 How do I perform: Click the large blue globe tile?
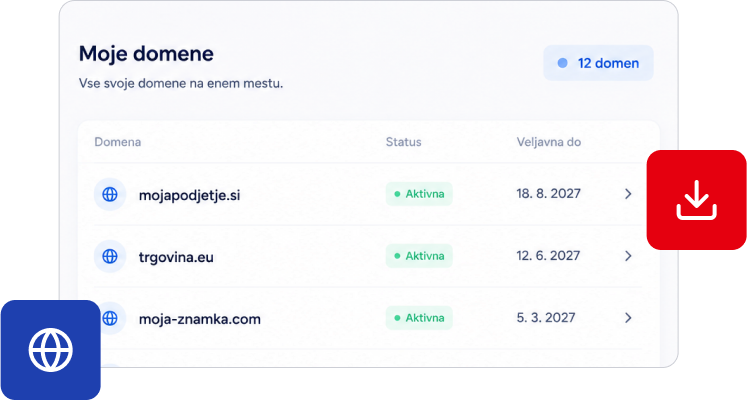[x=50, y=350]
